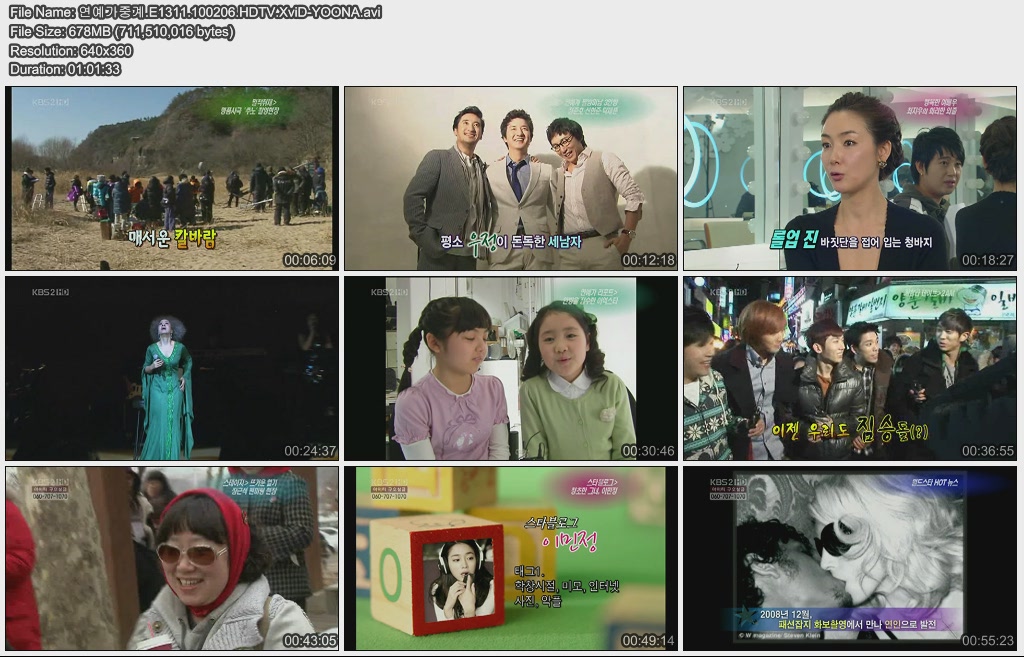This screenshot has width=1024, height=657.
Task: Click the thumbnail with two young girls
Action: pos(511,368)
